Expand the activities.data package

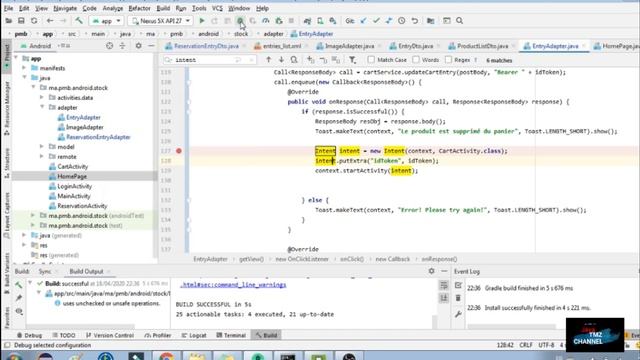(42, 98)
